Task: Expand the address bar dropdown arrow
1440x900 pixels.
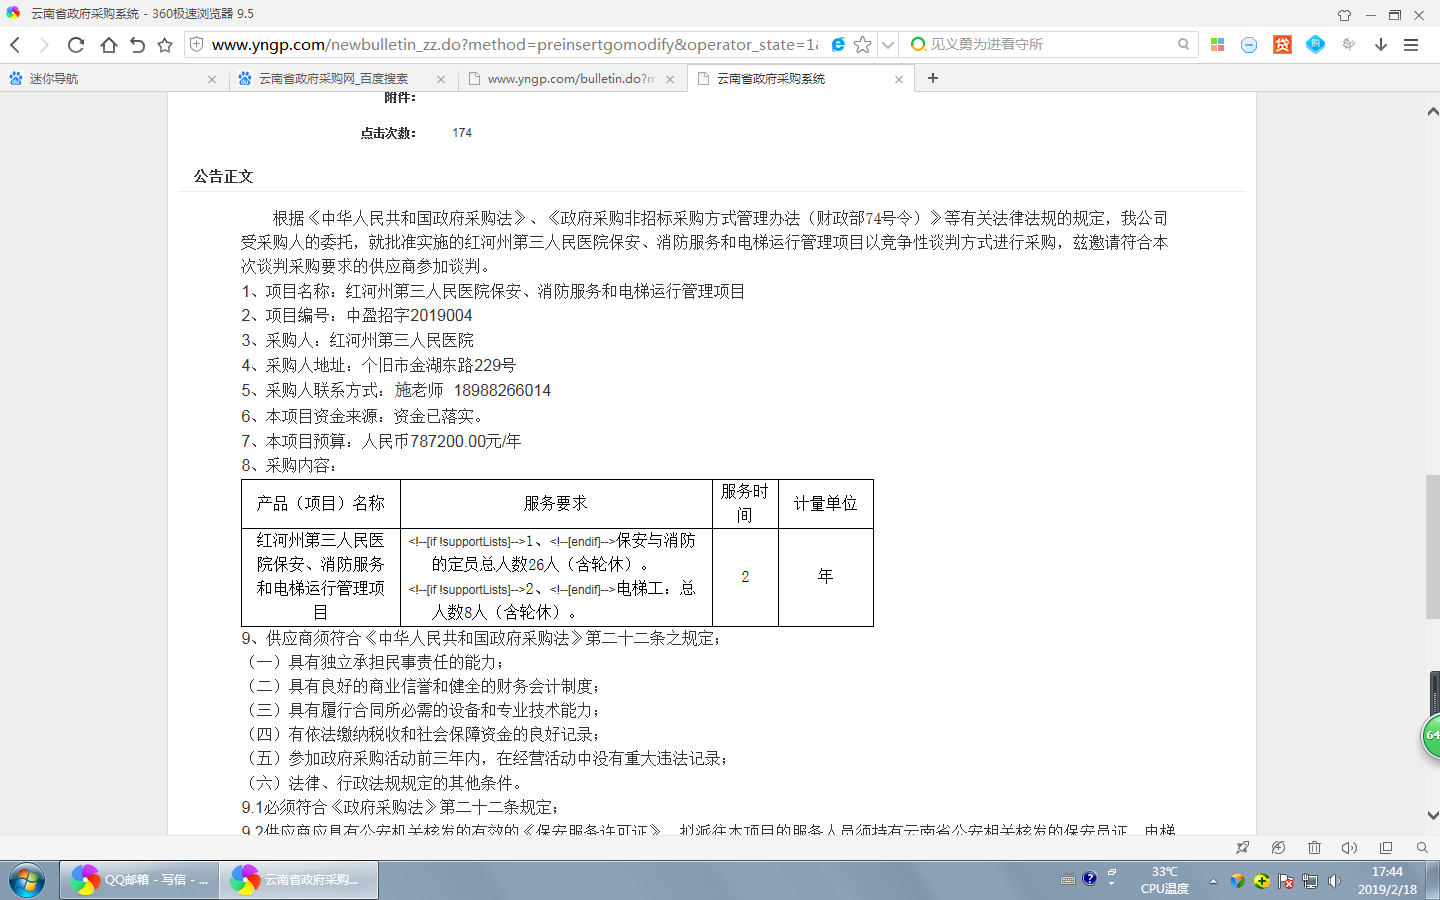Action: coord(887,45)
